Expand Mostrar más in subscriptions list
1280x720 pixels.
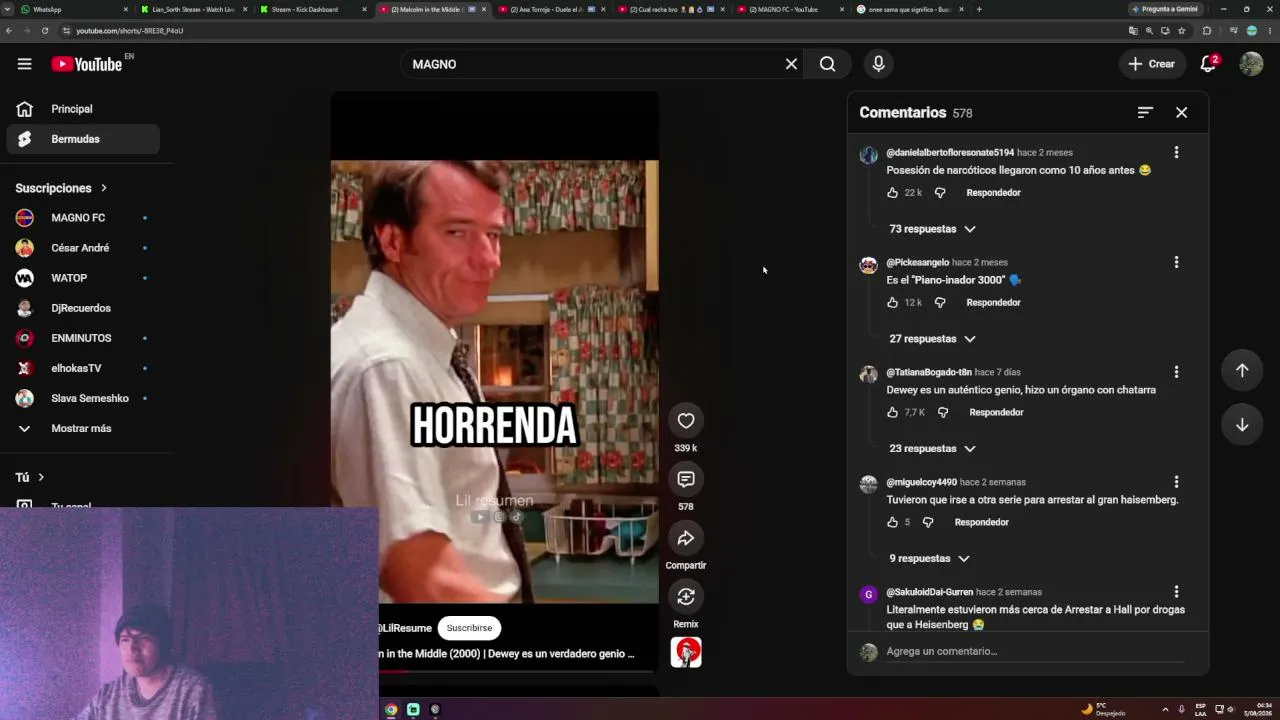pos(80,428)
